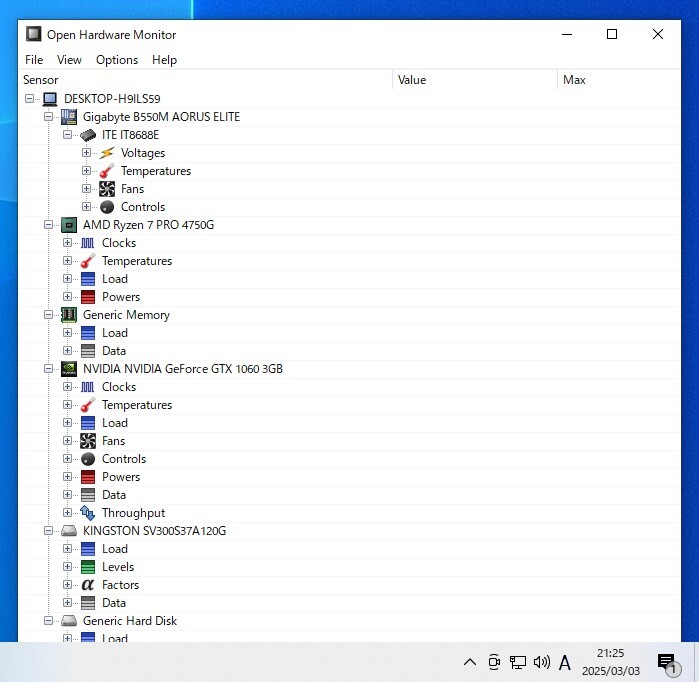Viewport: 699px width, 682px height.
Task: Click the NVIDIA GeForce GTX 1060 GPU icon
Action: point(69,369)
